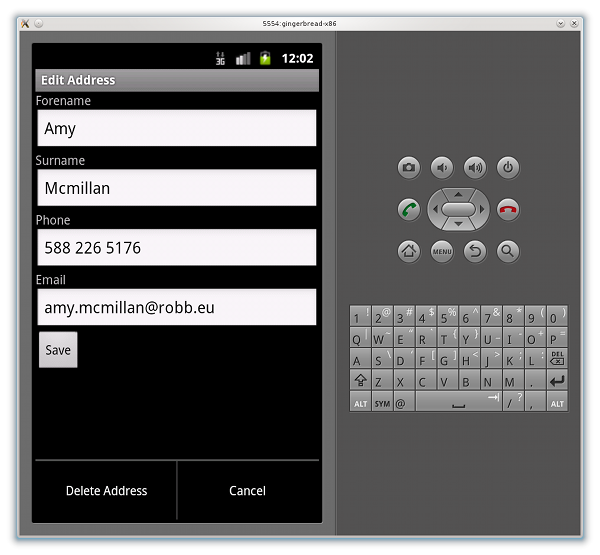Viewport: 600px width, 555px height.
Task: Raise volume with the volume up button
Action: (475, 167)
